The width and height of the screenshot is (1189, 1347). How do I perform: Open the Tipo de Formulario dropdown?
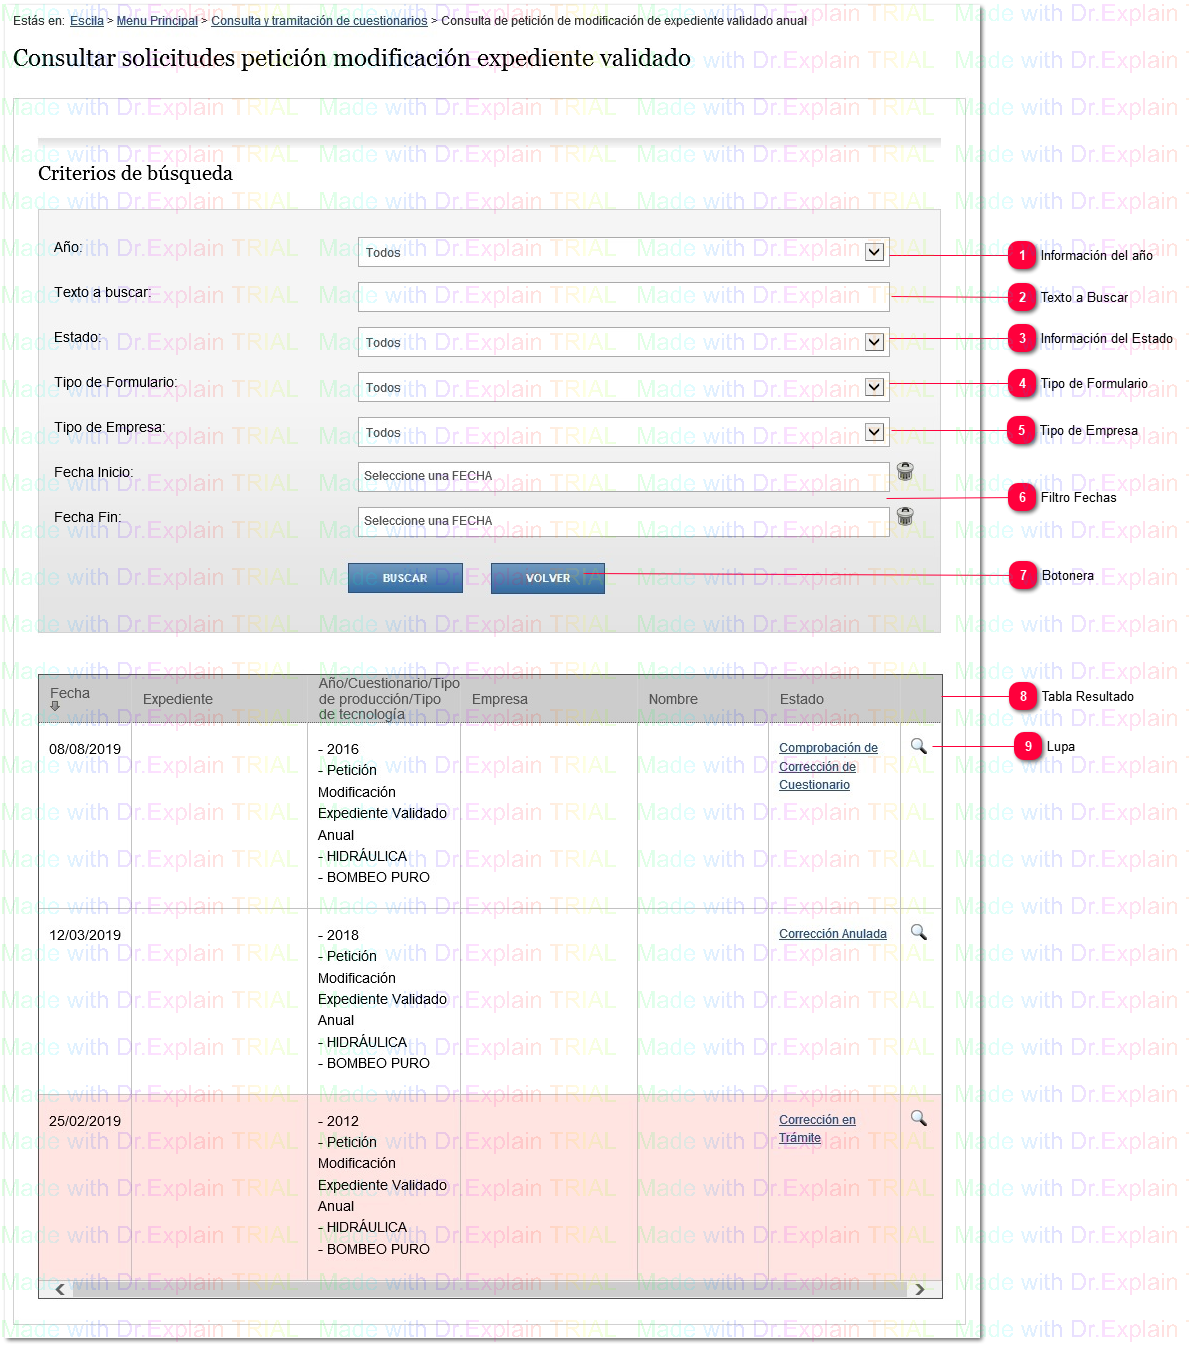pos(875,386)
